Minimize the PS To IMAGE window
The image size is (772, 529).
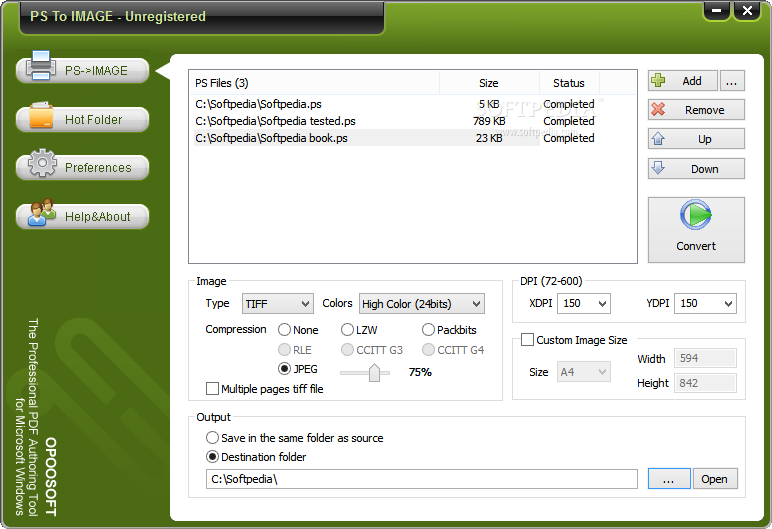click(717, 10)
